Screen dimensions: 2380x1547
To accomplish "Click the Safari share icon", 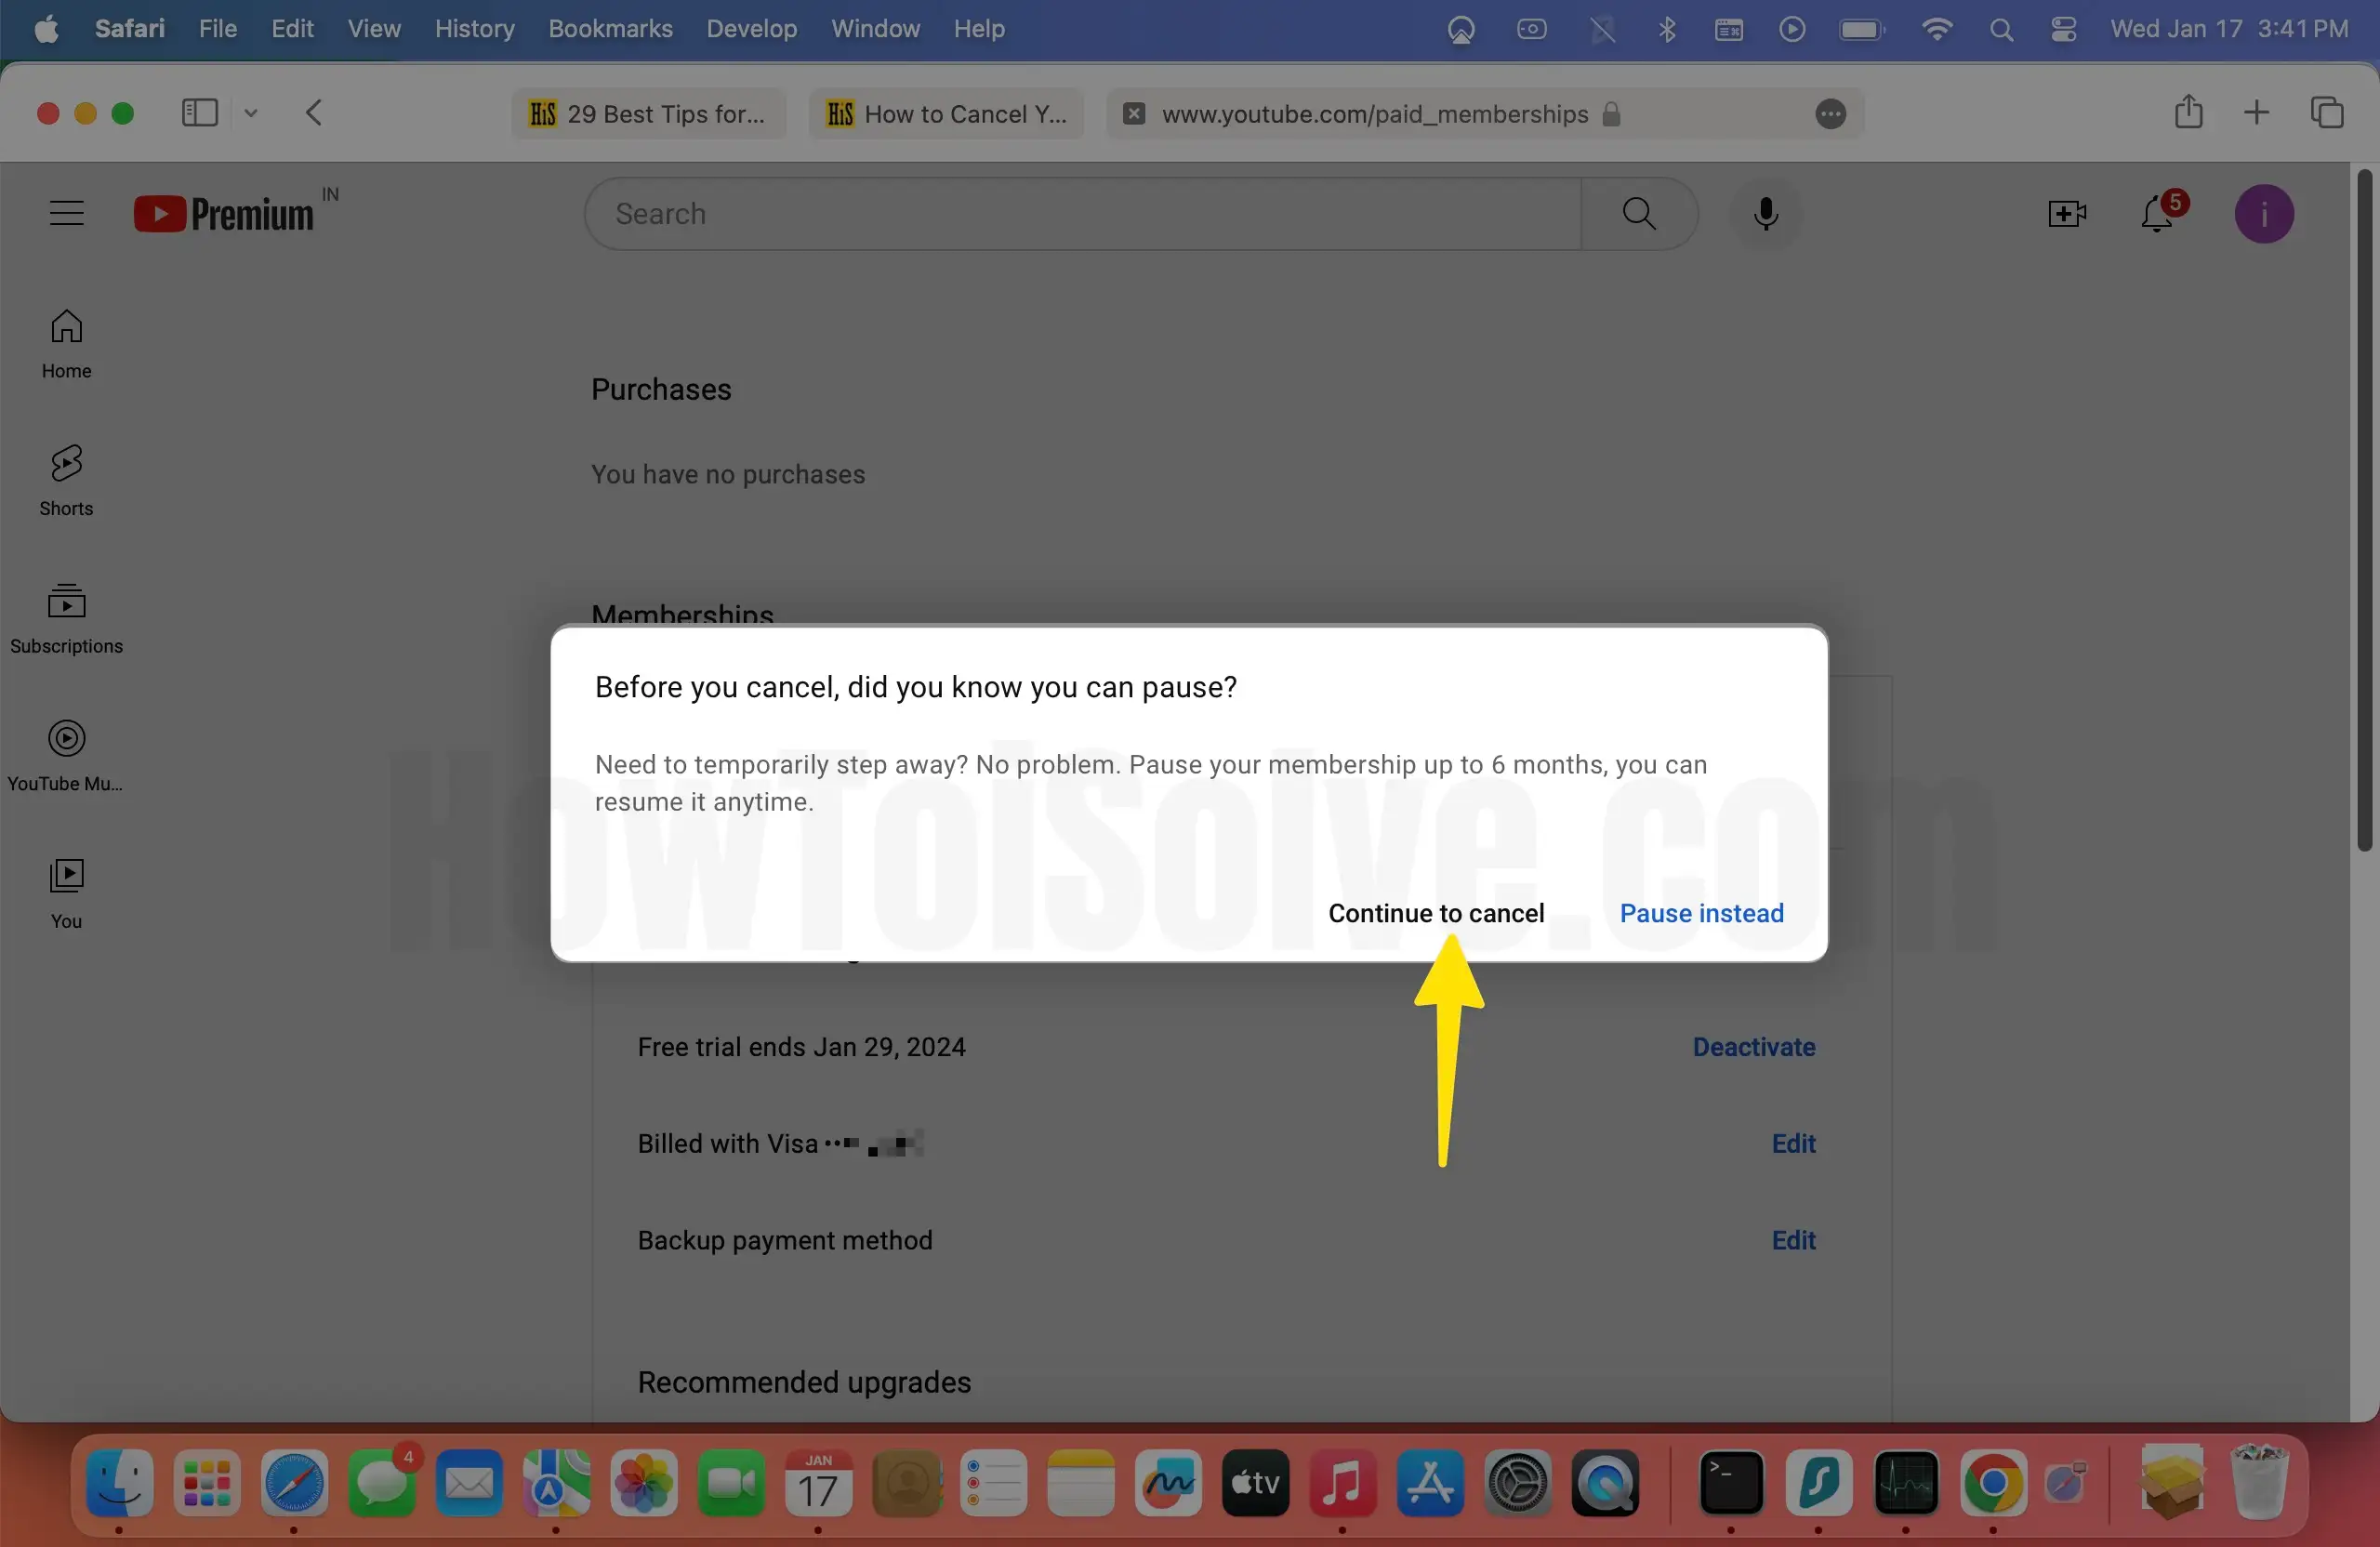I will tap(2189, 113).
